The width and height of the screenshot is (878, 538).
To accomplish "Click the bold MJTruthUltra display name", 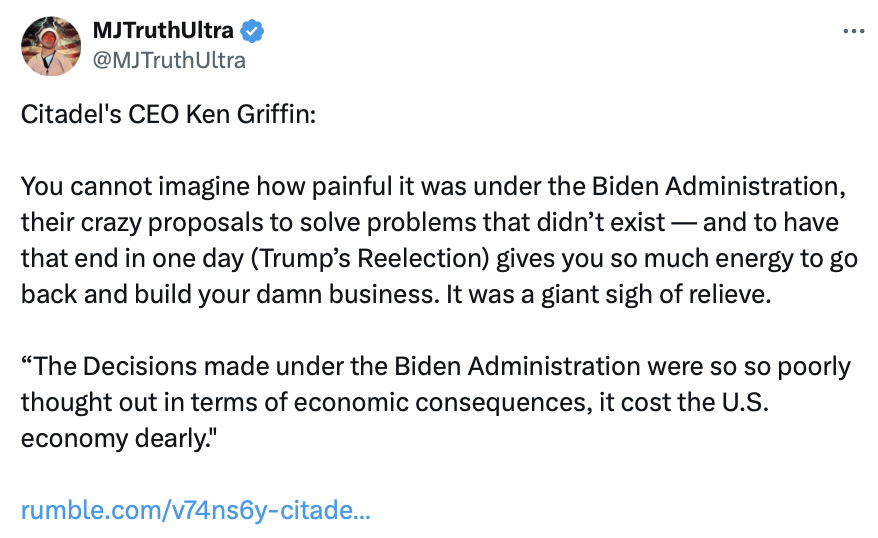I will [164, 32].
